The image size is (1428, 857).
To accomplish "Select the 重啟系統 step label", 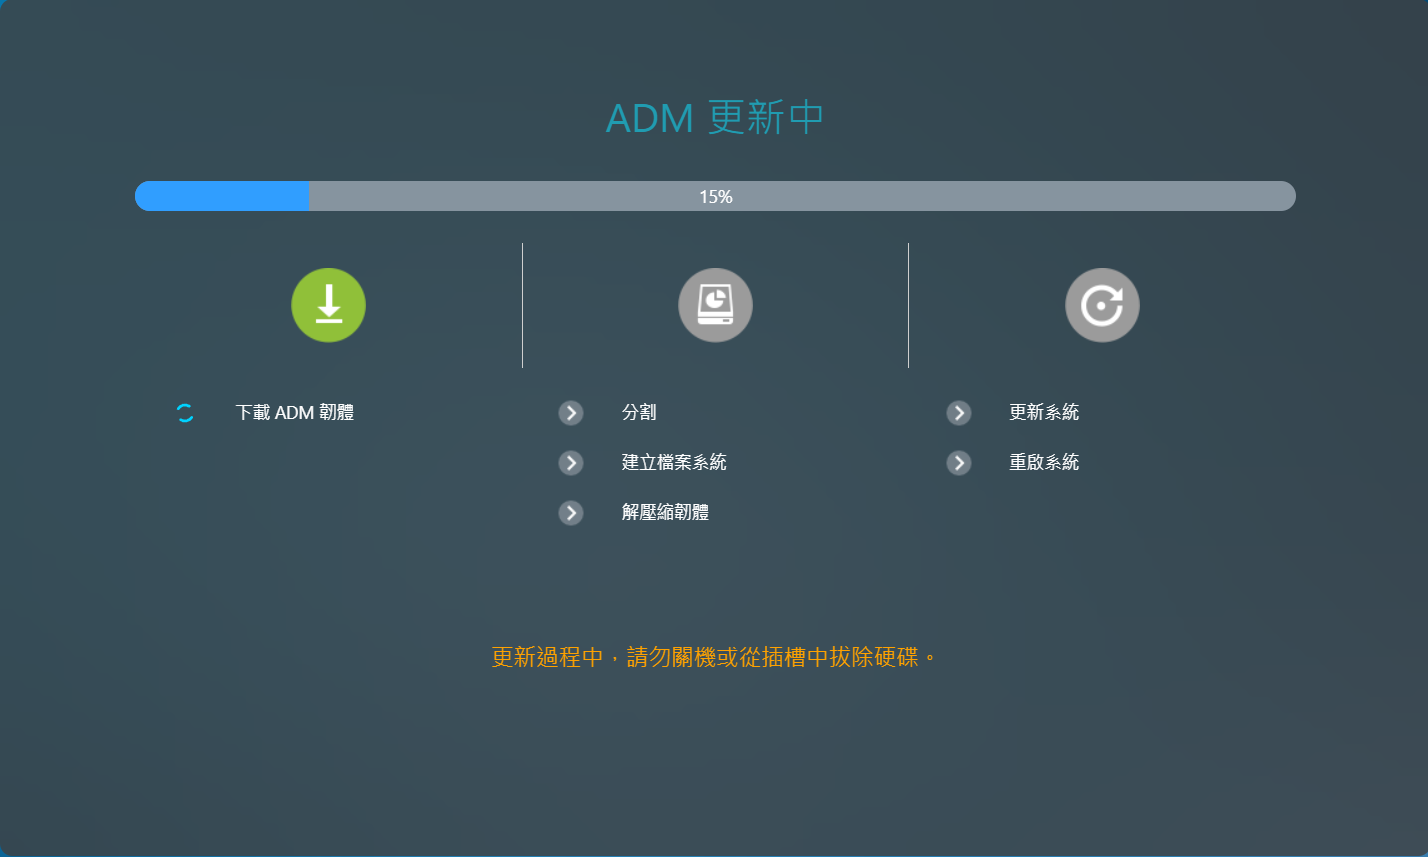I will (x=1044, y=463).
